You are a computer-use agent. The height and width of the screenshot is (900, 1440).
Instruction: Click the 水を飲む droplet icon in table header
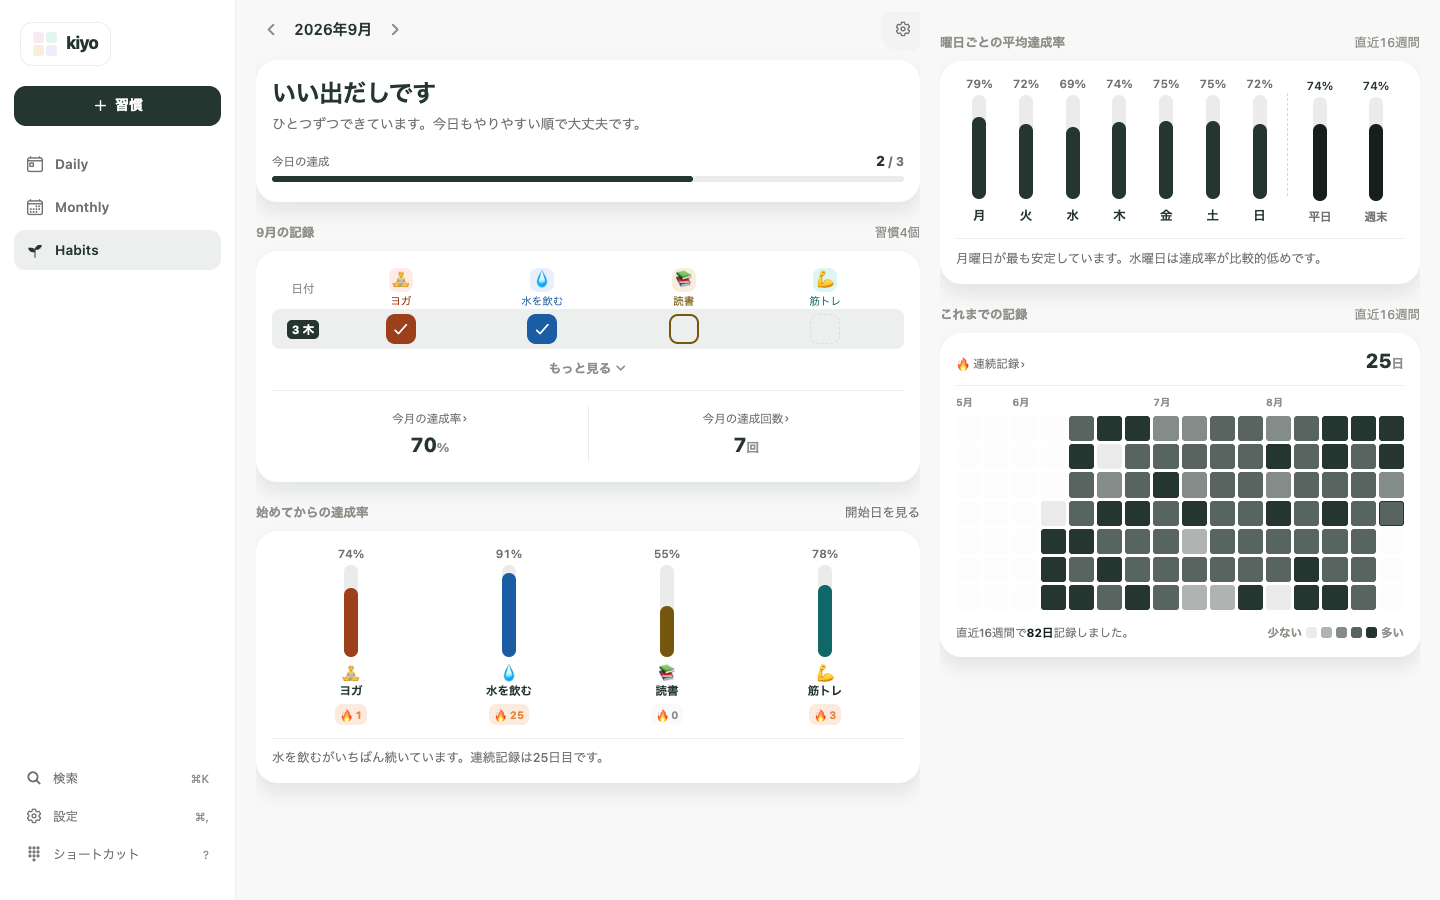pos(542,280)
